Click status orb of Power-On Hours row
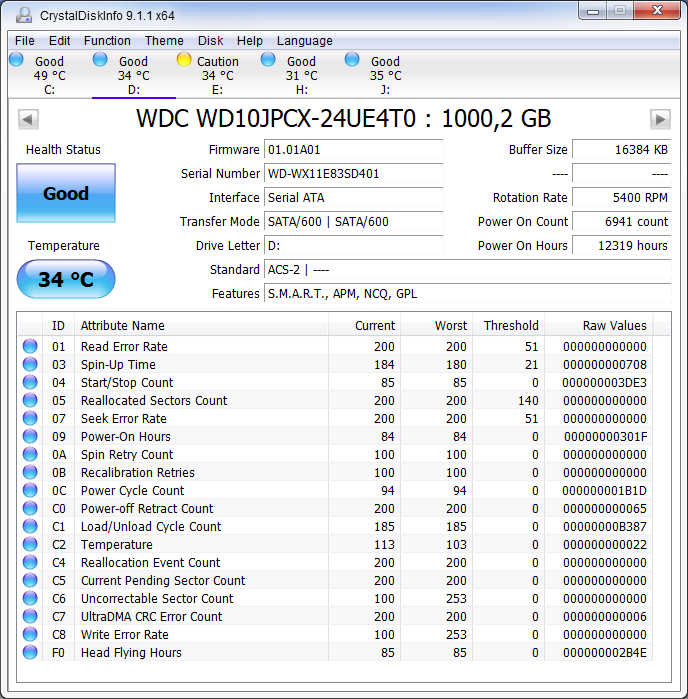688x699 pixels. (x=30, y=436)
